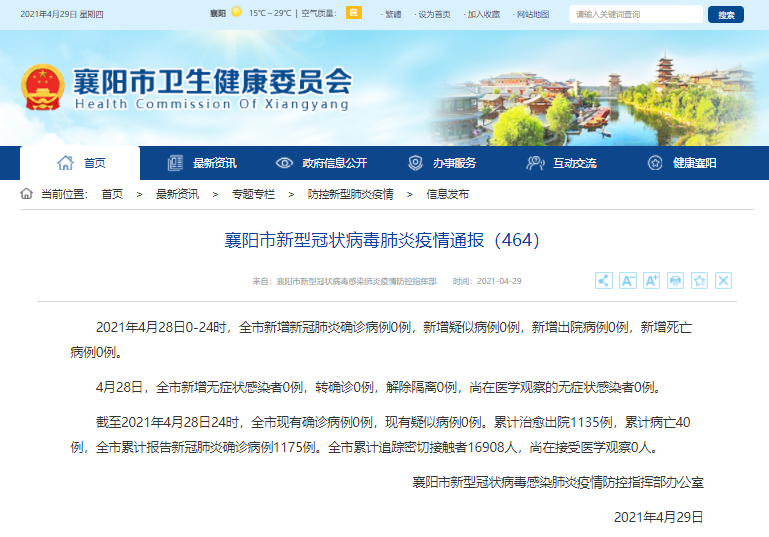Click the sunny weather icon
The width and height of the screenshot is (769, 537).
click(x=236, y=13)
